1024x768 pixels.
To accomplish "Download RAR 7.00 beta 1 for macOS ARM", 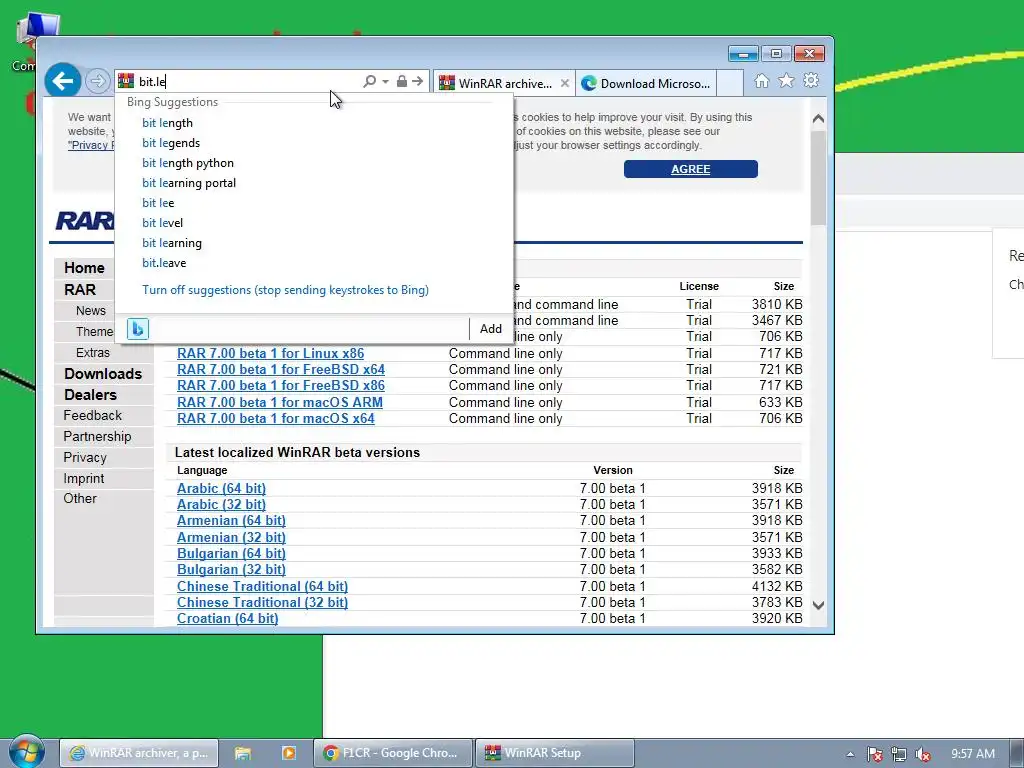I will coord(280,402).
